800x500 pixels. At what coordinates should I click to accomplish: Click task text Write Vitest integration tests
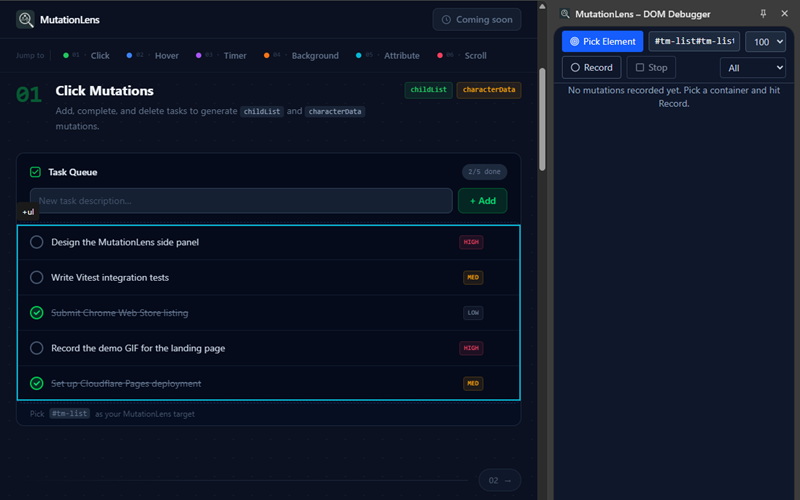tap(110, 278)
